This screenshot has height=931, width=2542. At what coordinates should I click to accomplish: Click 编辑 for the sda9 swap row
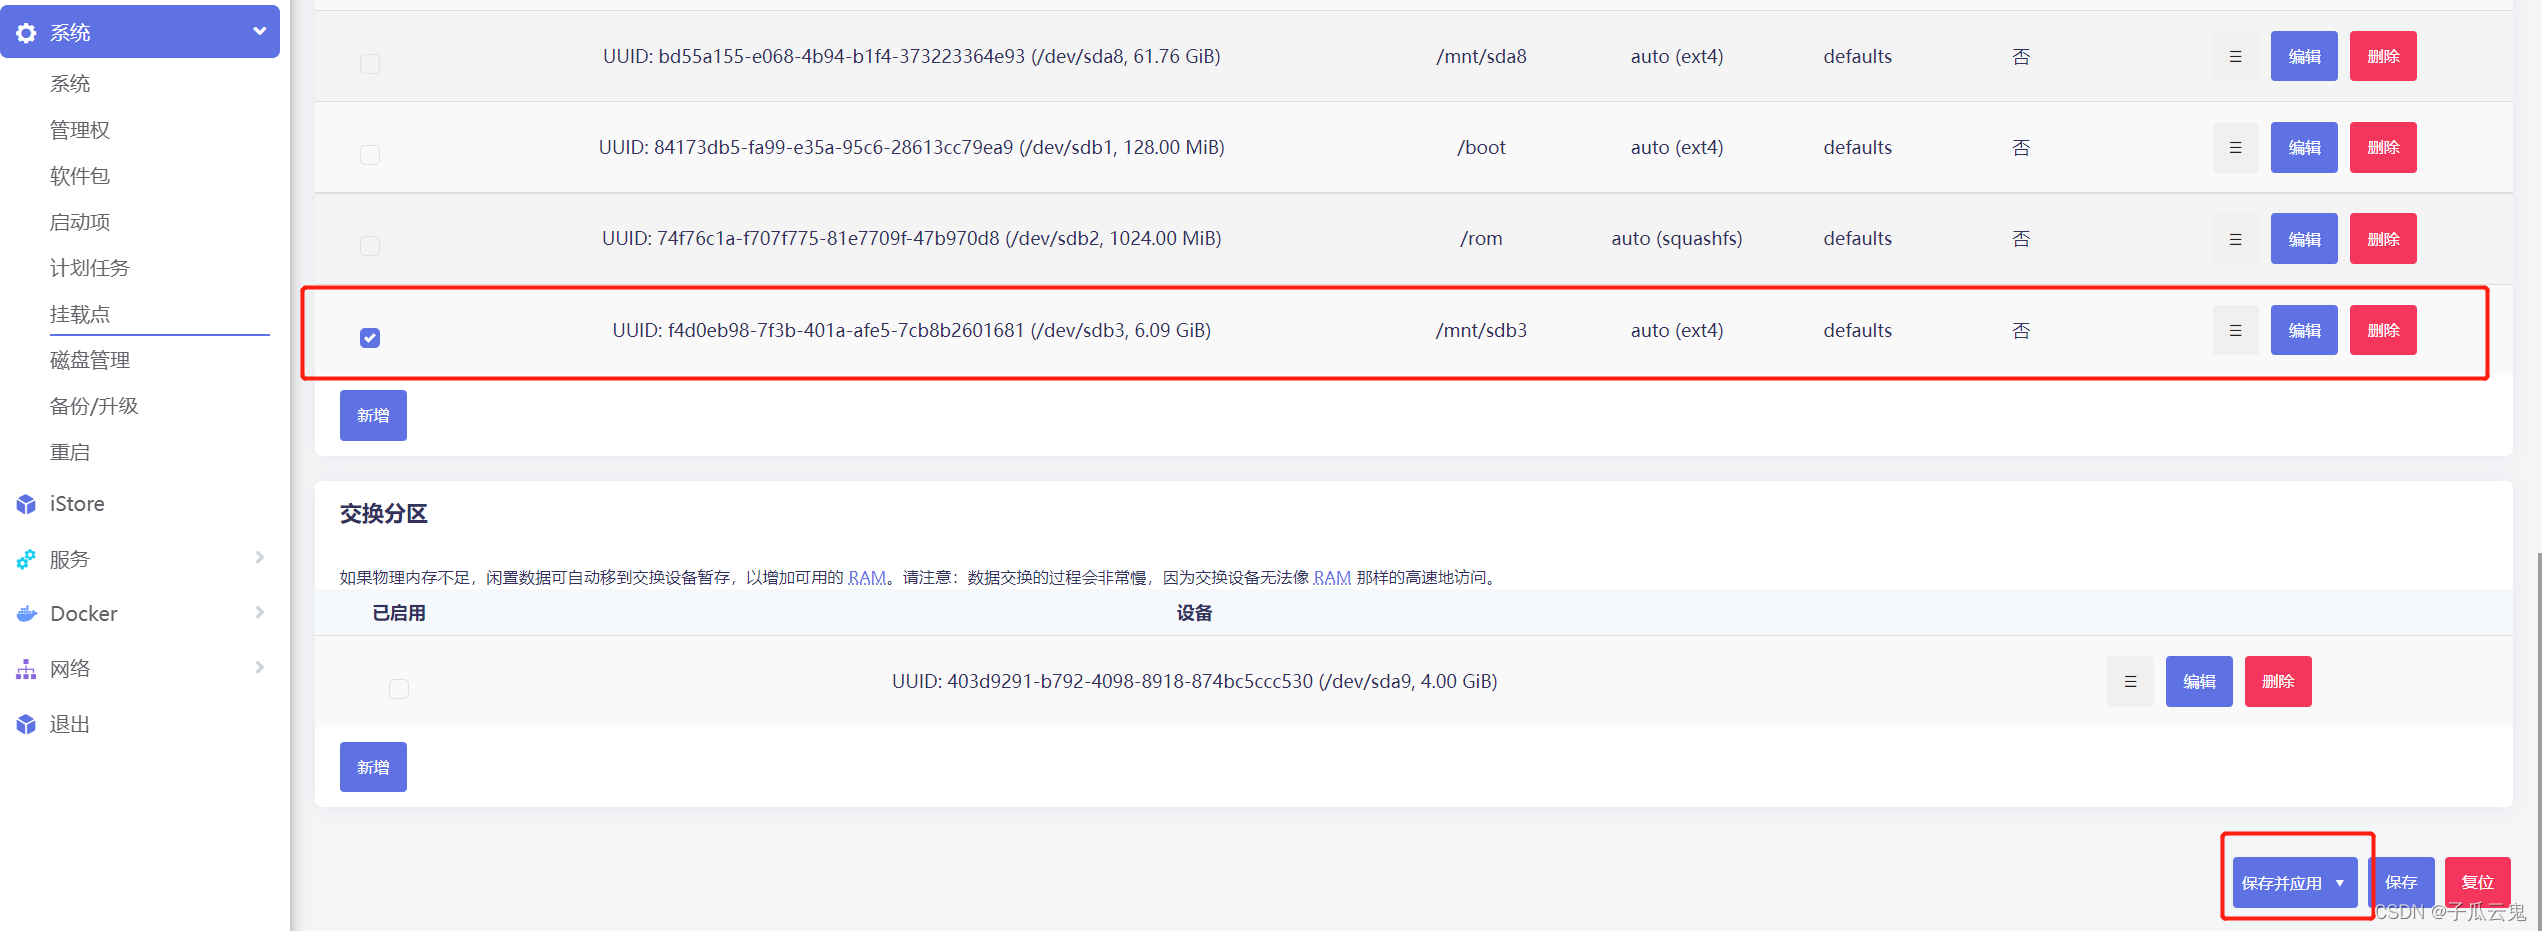click(2199, 681)
